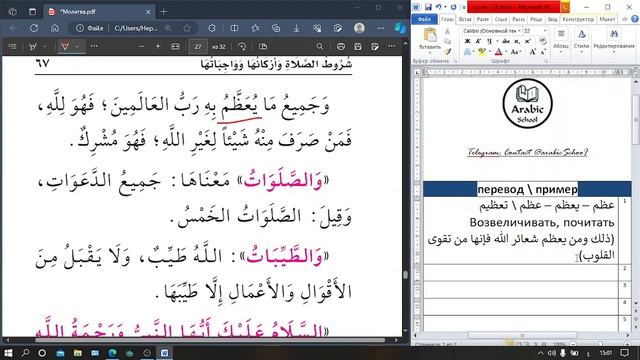This screenshot has height=360, width=640.
Task: Save the PDF document
Action: point(358,47)
